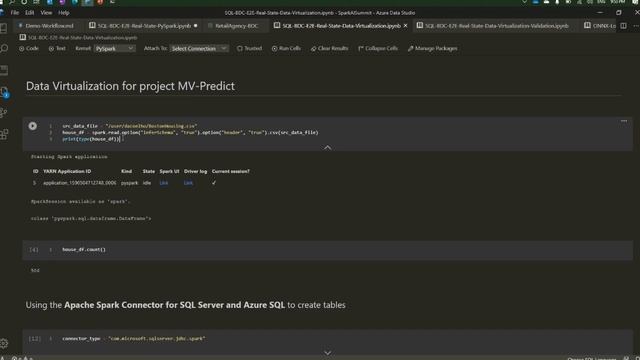Open the Edit menu

click(29, 13)
